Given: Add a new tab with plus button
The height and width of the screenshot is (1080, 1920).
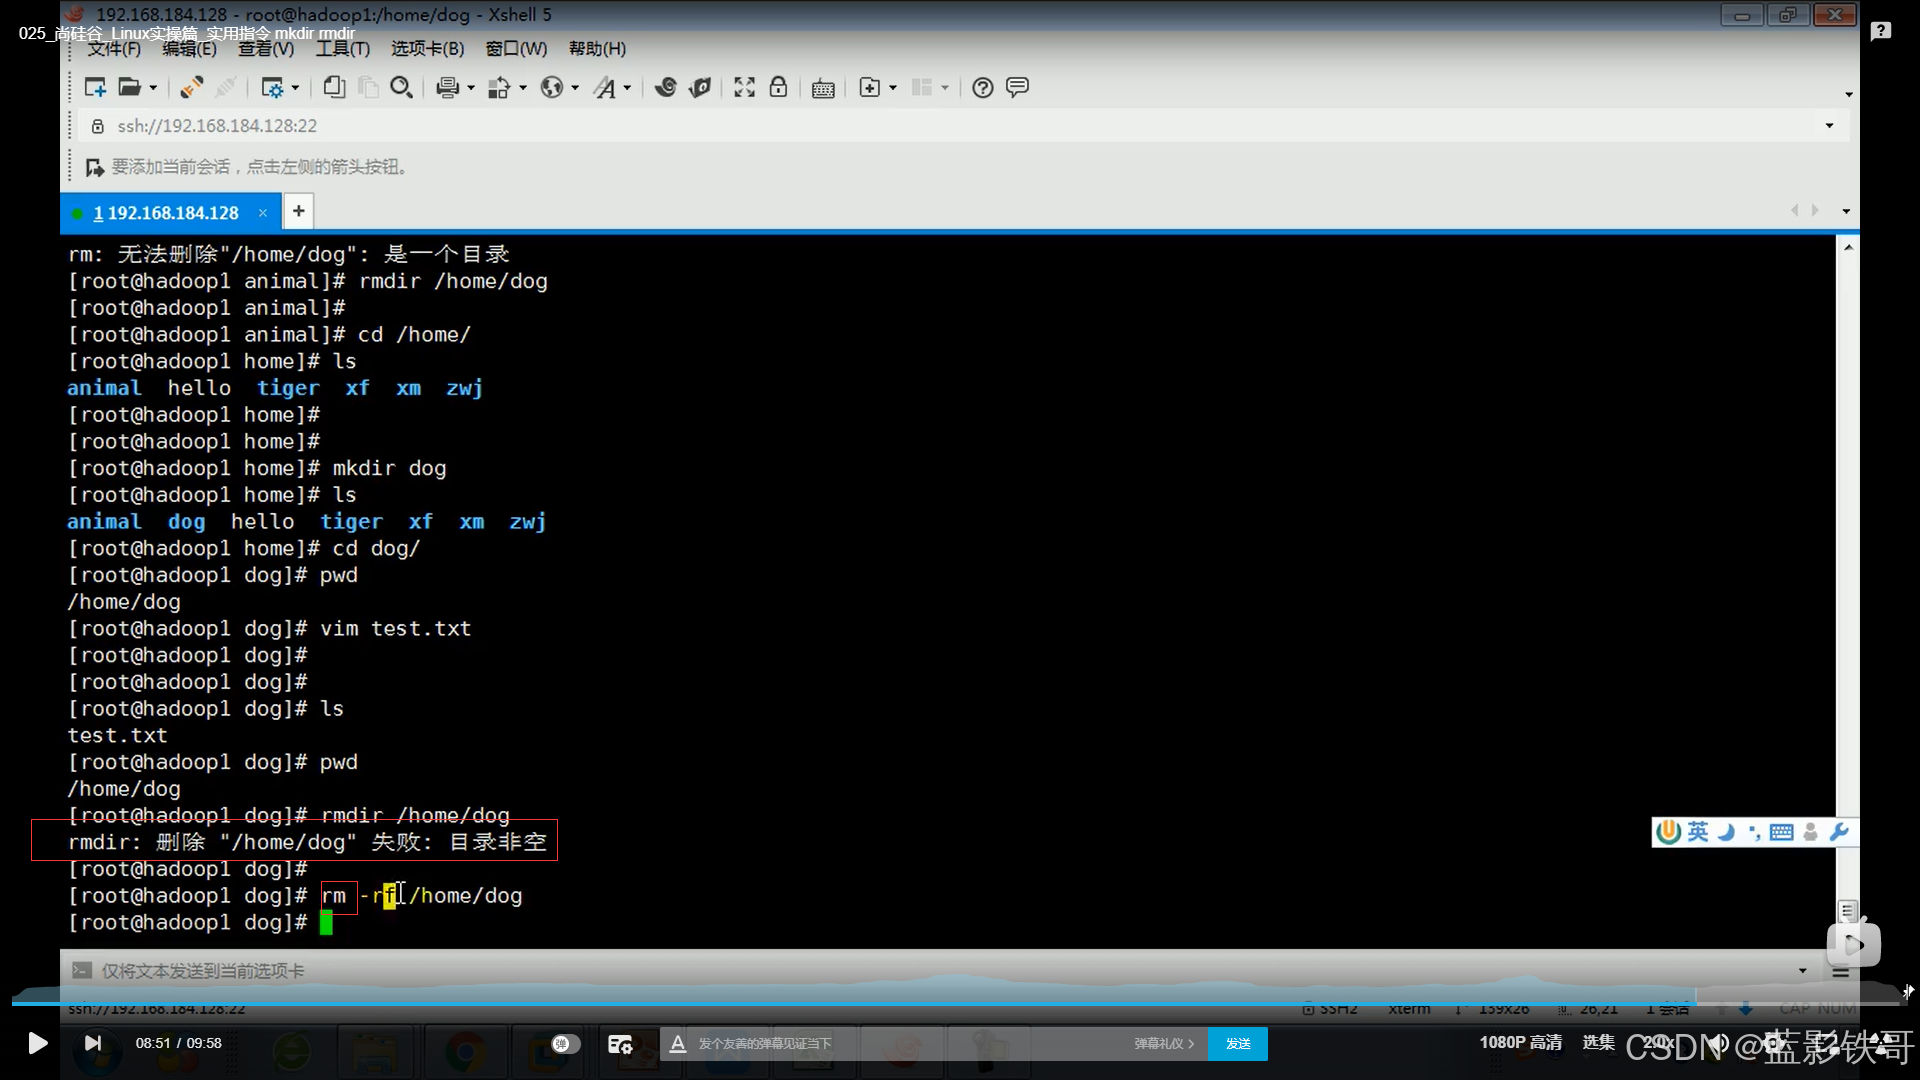Looking at the screenshot, I should 298,211.
